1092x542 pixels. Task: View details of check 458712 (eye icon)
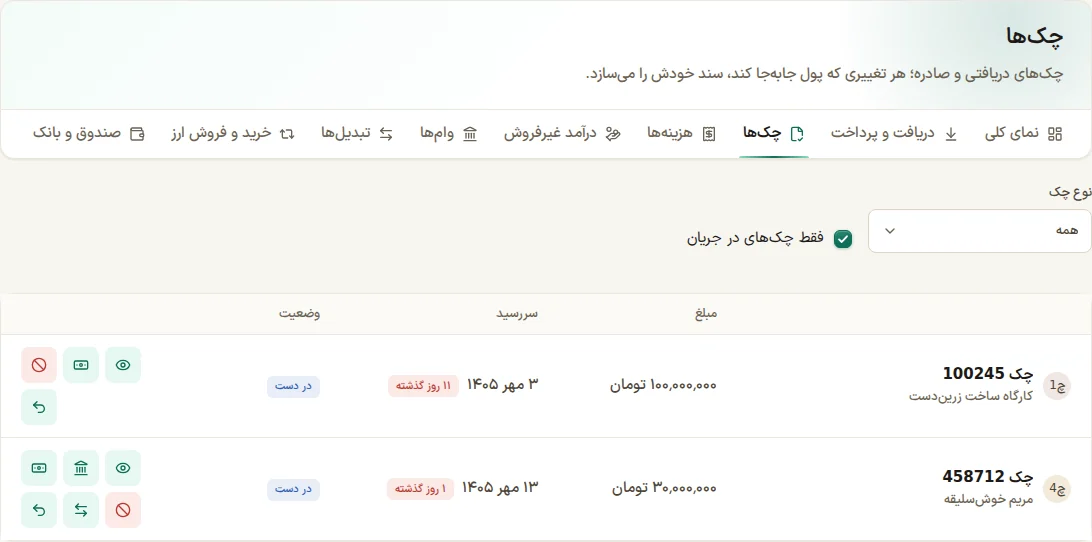pyautogui.click(x=123, y=468)
